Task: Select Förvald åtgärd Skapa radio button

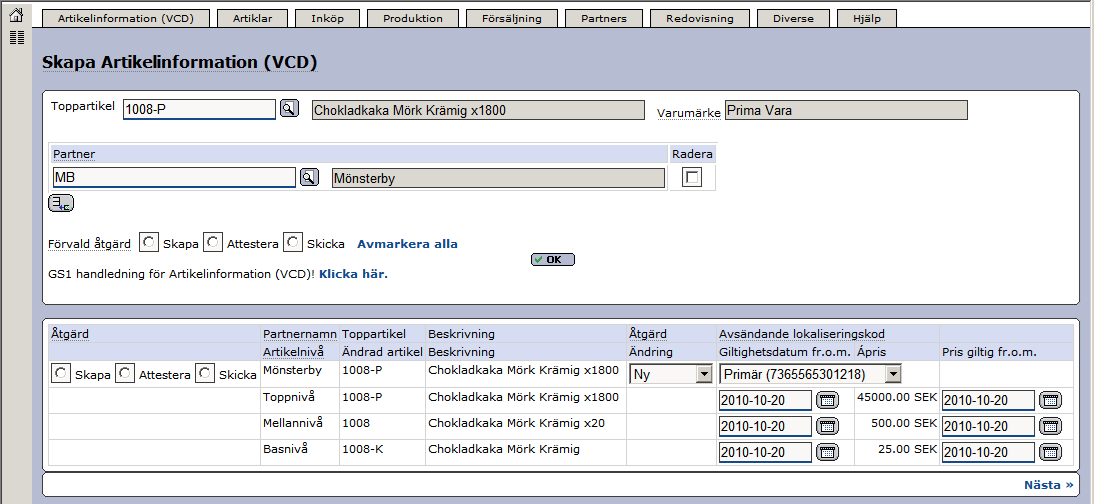Action: point(149,242)
